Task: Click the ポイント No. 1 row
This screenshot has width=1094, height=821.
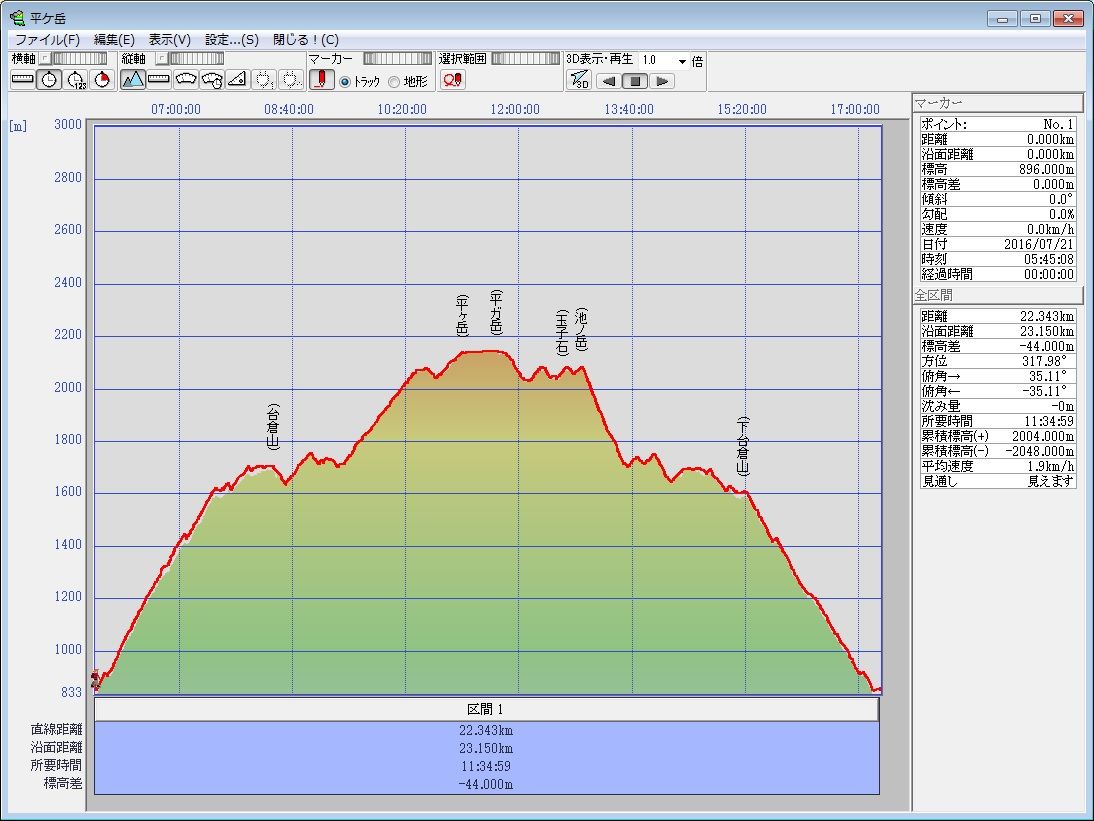Action: point(998,124)
